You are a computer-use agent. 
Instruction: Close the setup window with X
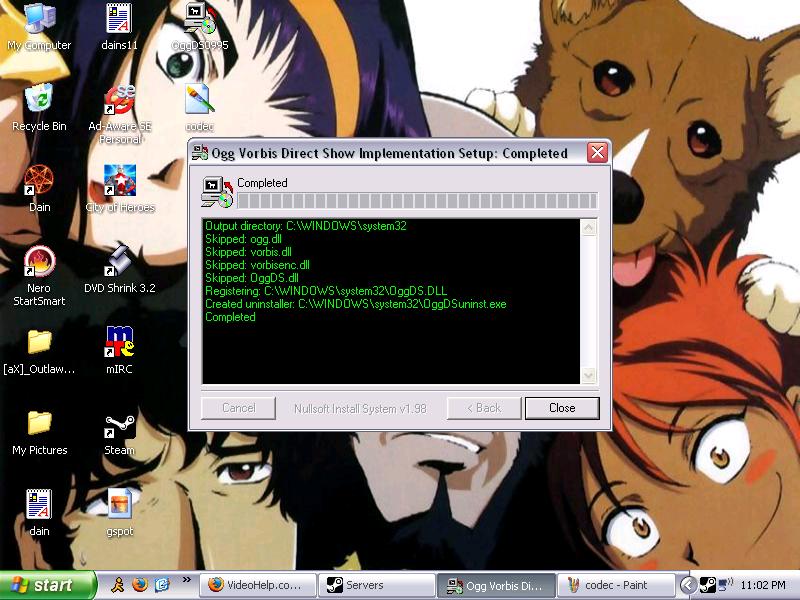click(x=597, y=153)
